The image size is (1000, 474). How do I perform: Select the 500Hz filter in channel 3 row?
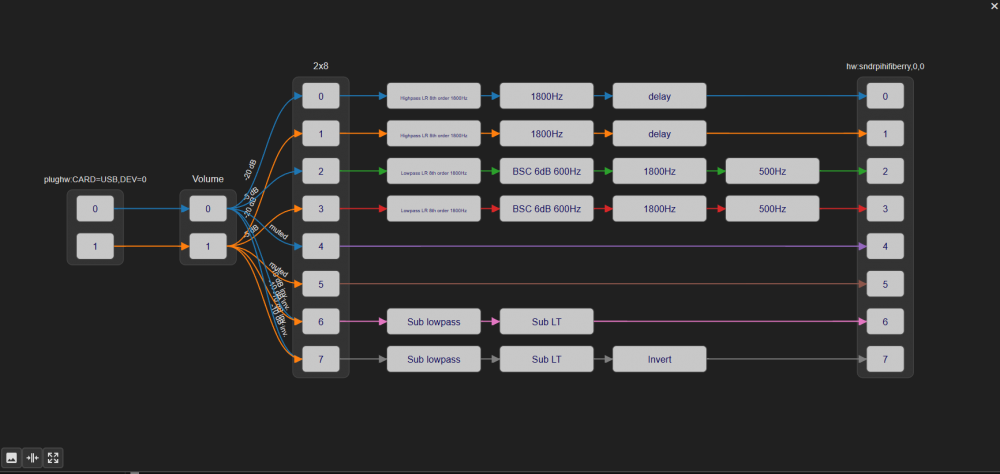tap(772, 209)
